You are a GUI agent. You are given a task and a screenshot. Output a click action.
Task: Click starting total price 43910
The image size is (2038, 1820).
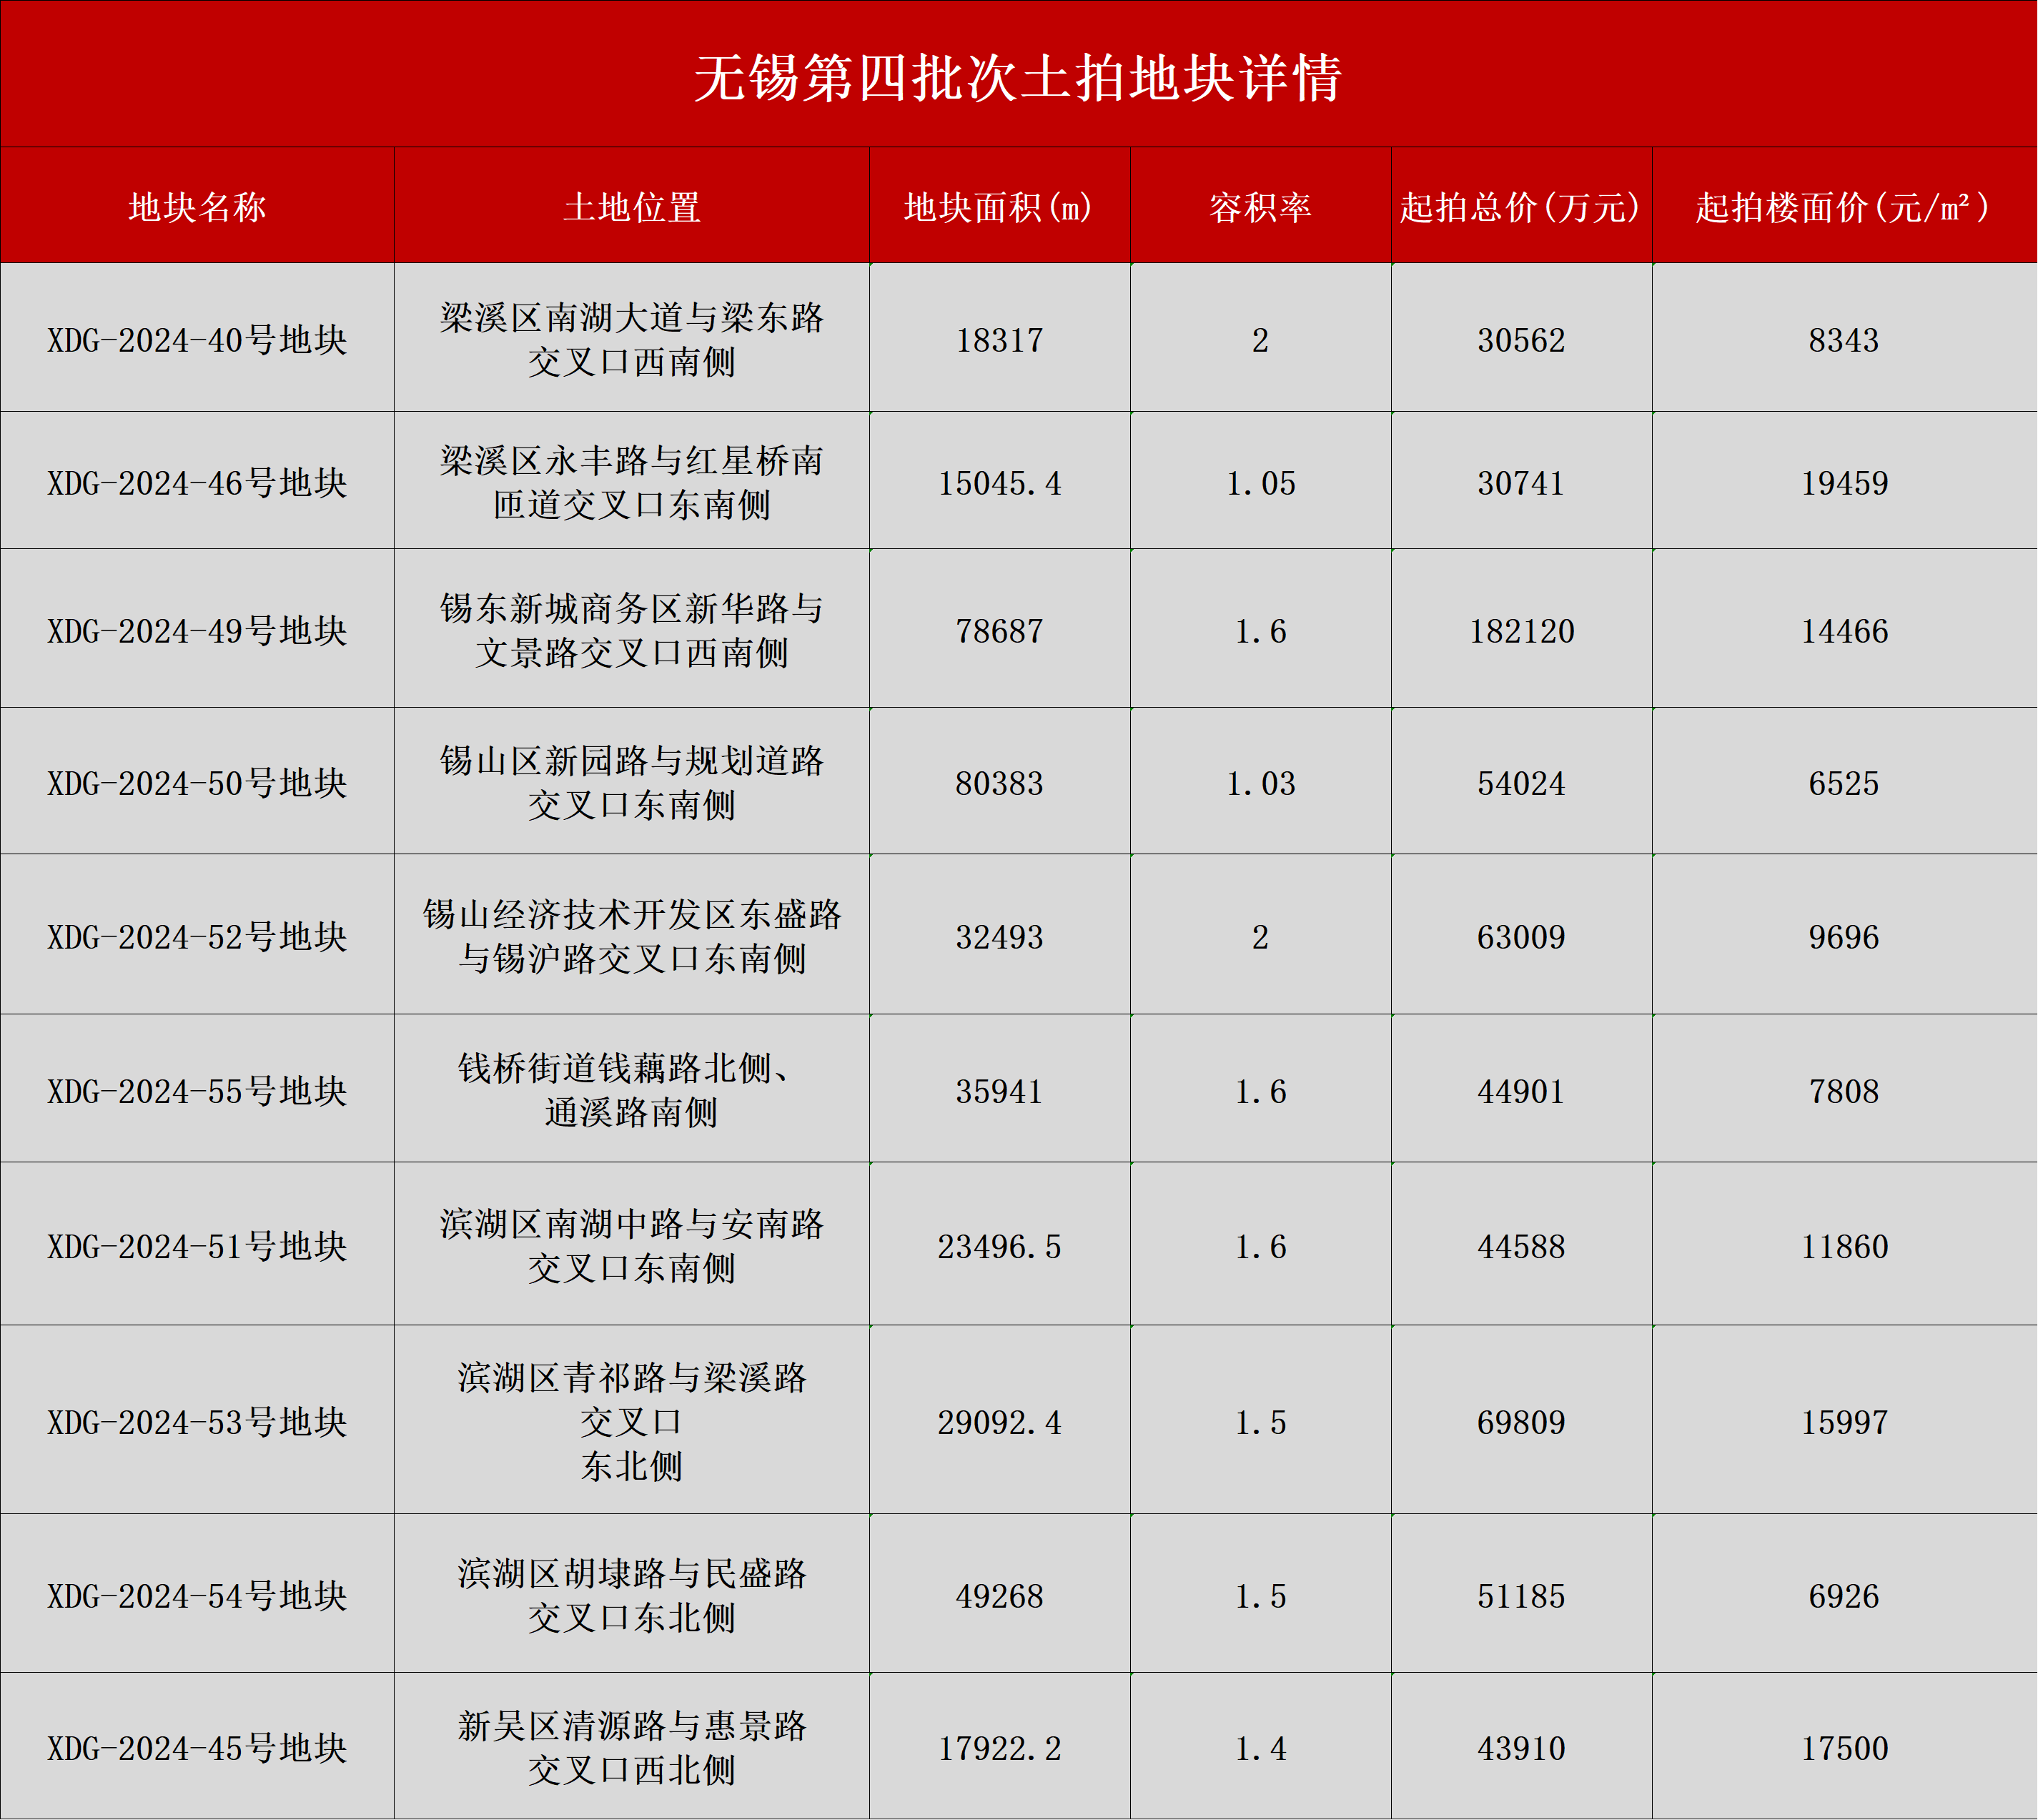pyautogui.click(x=1521, y=1749)
